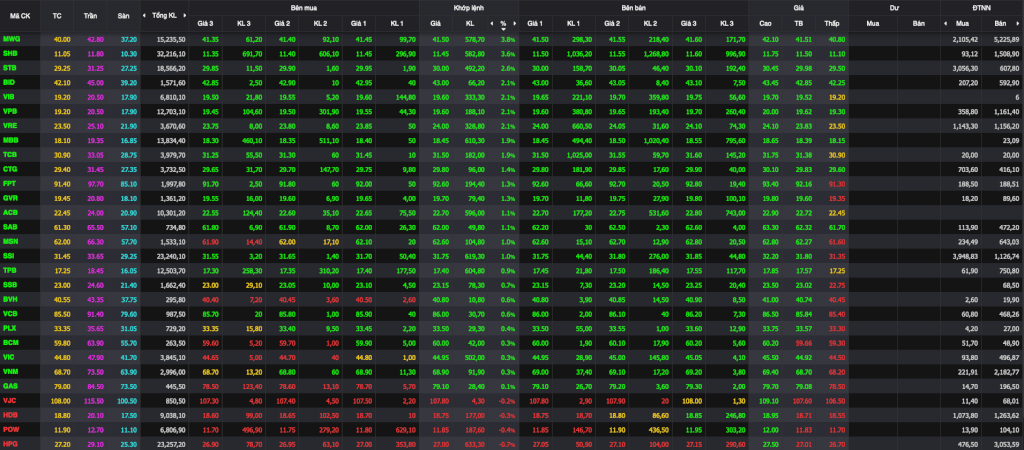Open the HPG stock symbol

pos(10,442)
